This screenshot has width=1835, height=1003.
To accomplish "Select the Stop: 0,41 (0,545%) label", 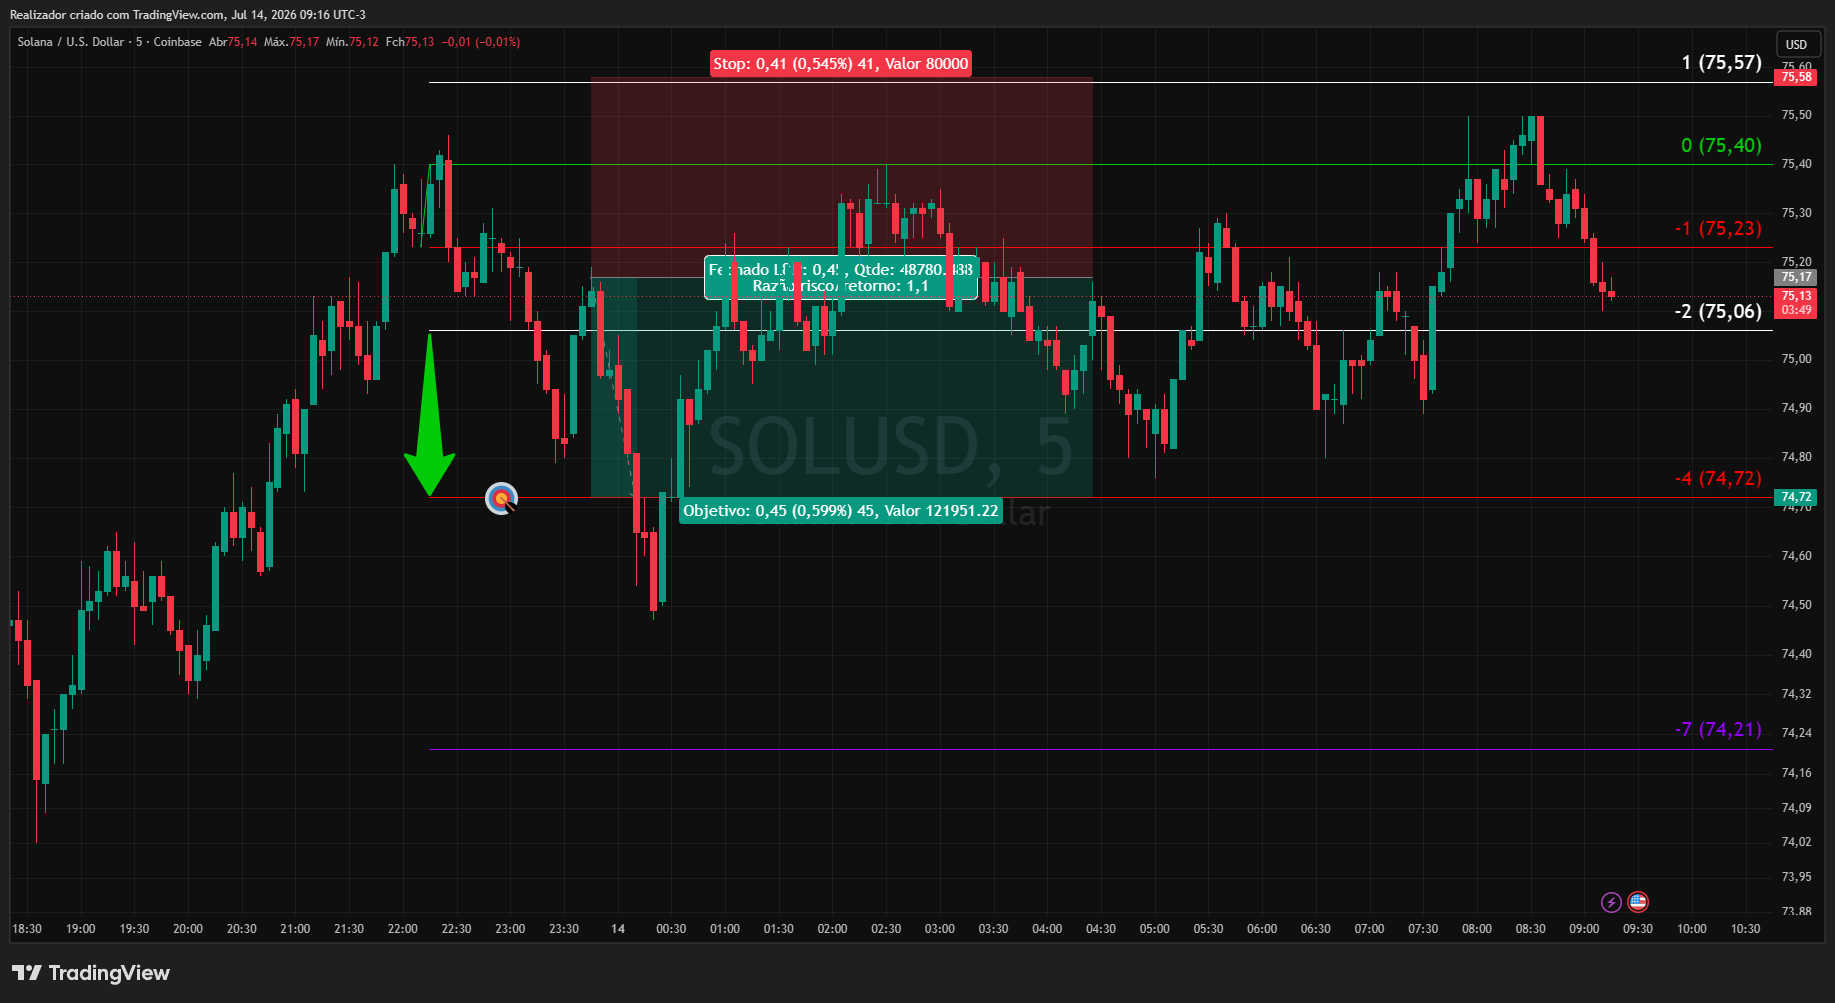I will tap(841, 64).
